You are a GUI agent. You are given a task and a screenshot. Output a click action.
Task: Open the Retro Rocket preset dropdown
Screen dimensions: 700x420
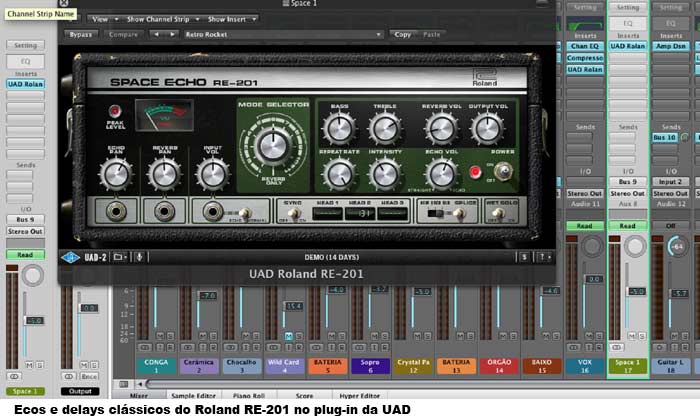(x=283, y=34)
